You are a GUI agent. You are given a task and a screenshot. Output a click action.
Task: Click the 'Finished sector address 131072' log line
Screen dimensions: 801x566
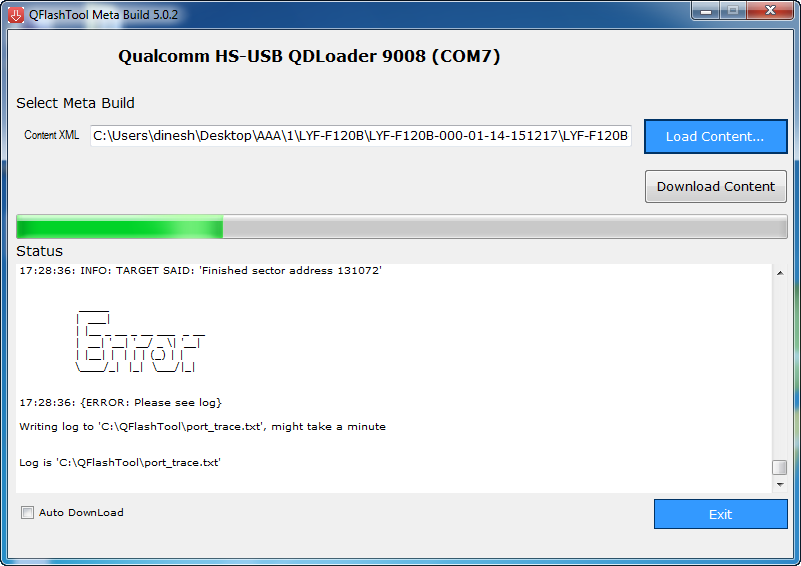[200, 270]
